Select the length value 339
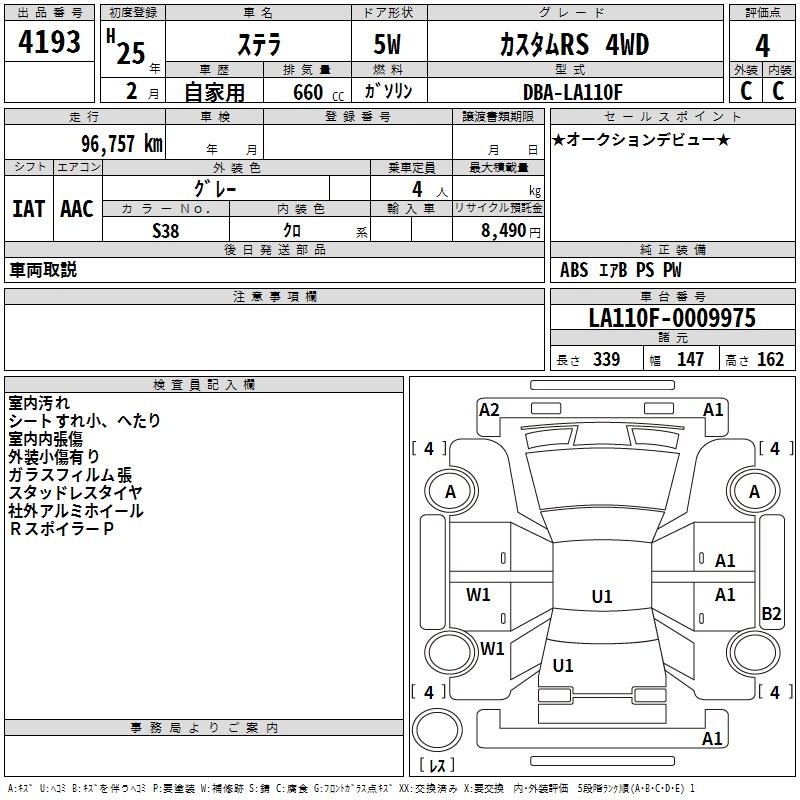 tap(606, 360)
